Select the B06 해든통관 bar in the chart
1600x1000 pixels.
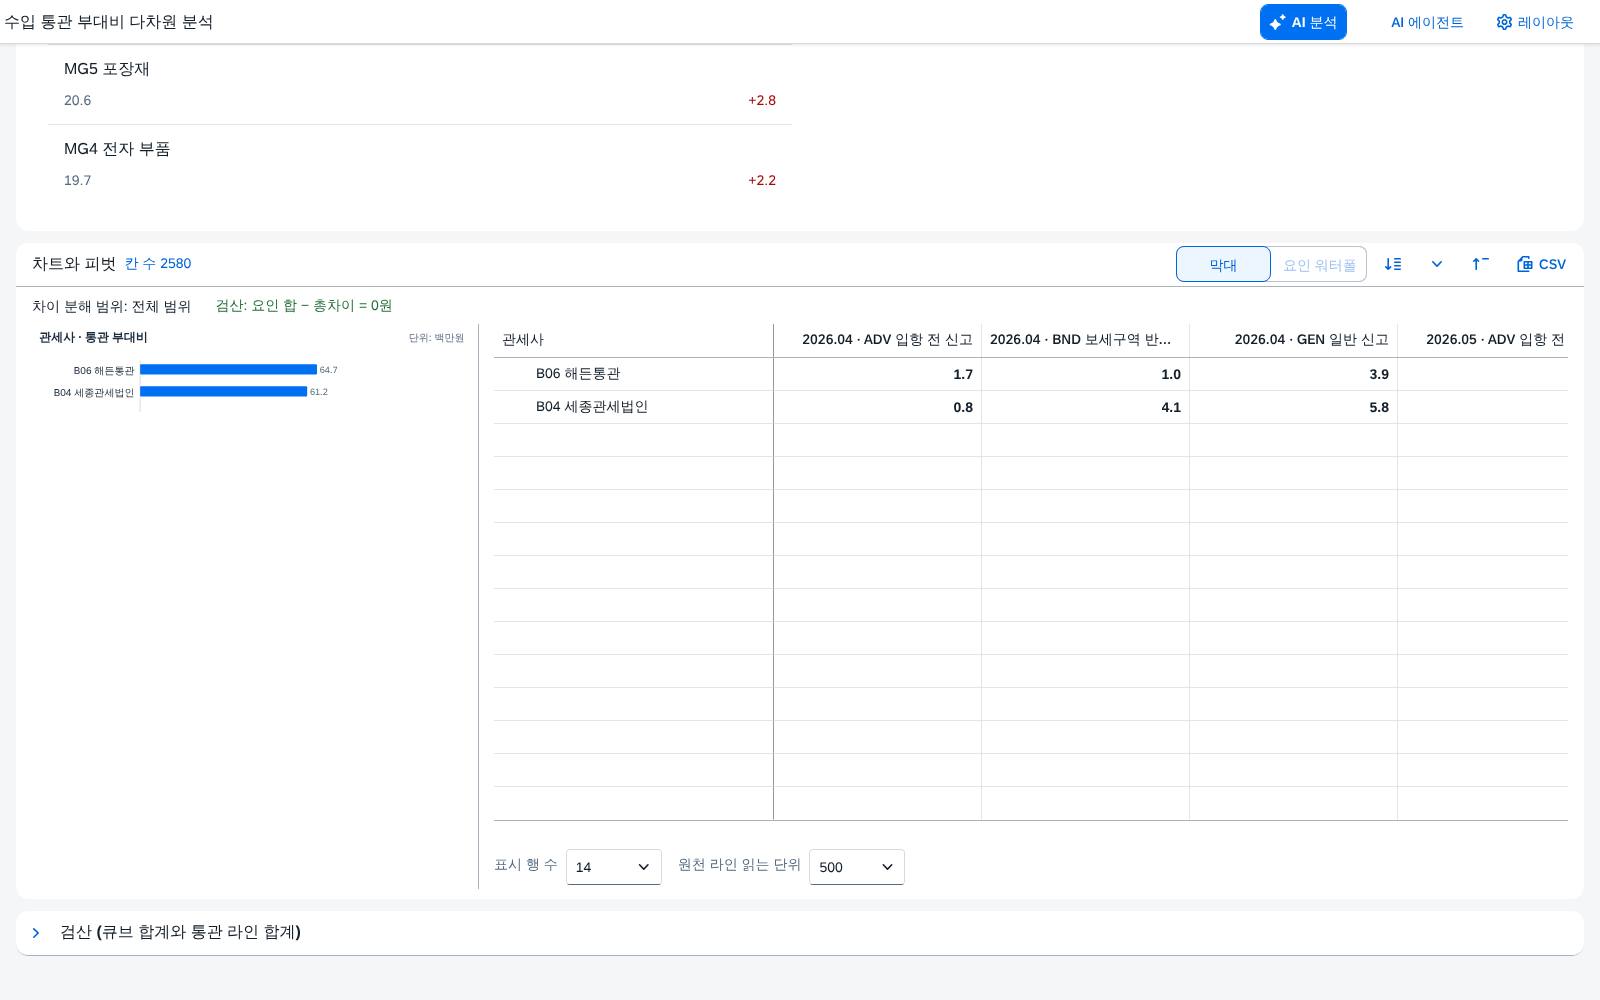[x=228, y=370]
